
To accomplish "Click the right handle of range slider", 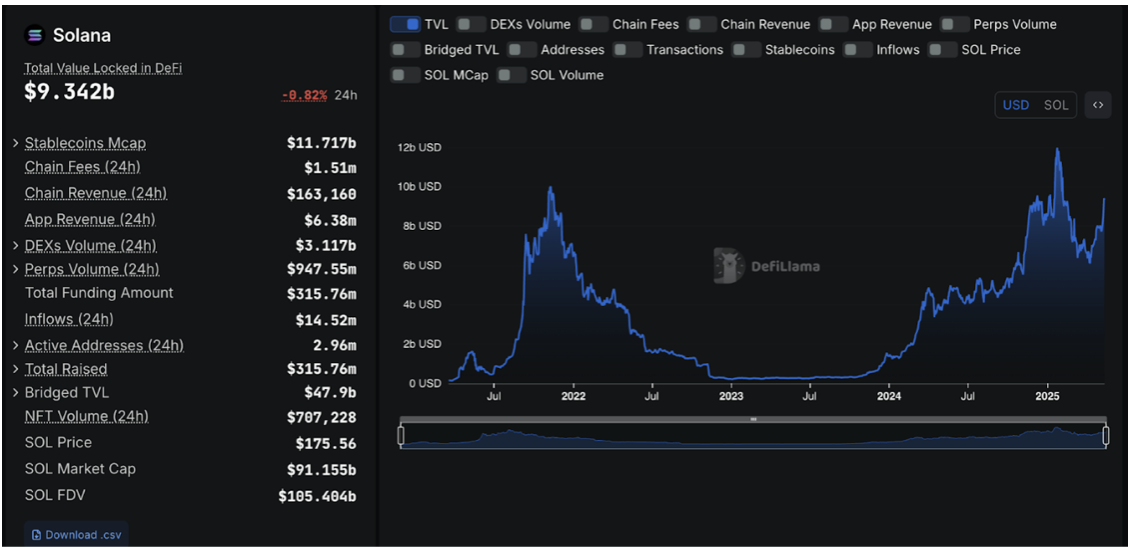I will 1106,435.
